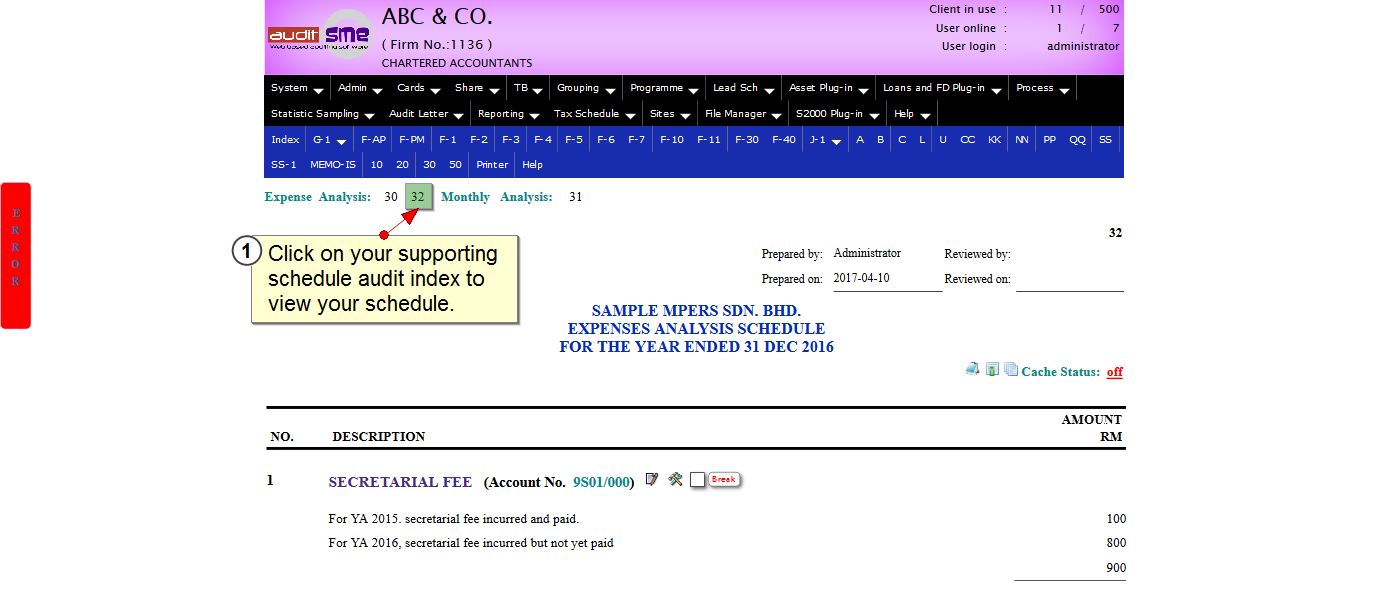The image size is (1389, 612).
Task: Click the copy pages icon beside Cache Status
Action: (1011, 369)
